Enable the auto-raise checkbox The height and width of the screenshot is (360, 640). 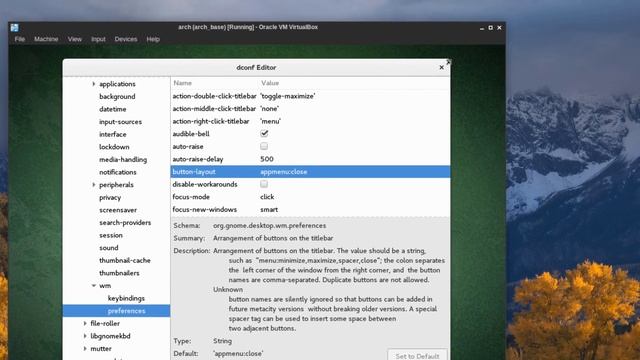pos(264,146)
